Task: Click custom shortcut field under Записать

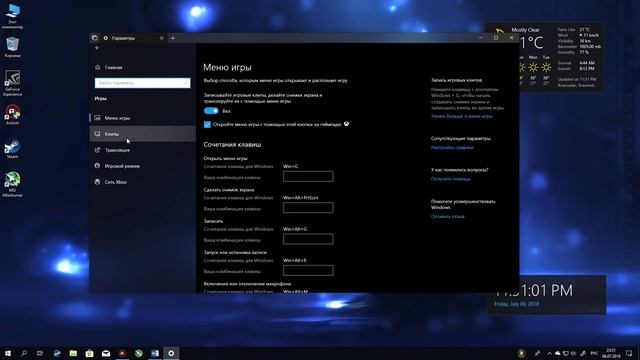Action: point(308,239)
